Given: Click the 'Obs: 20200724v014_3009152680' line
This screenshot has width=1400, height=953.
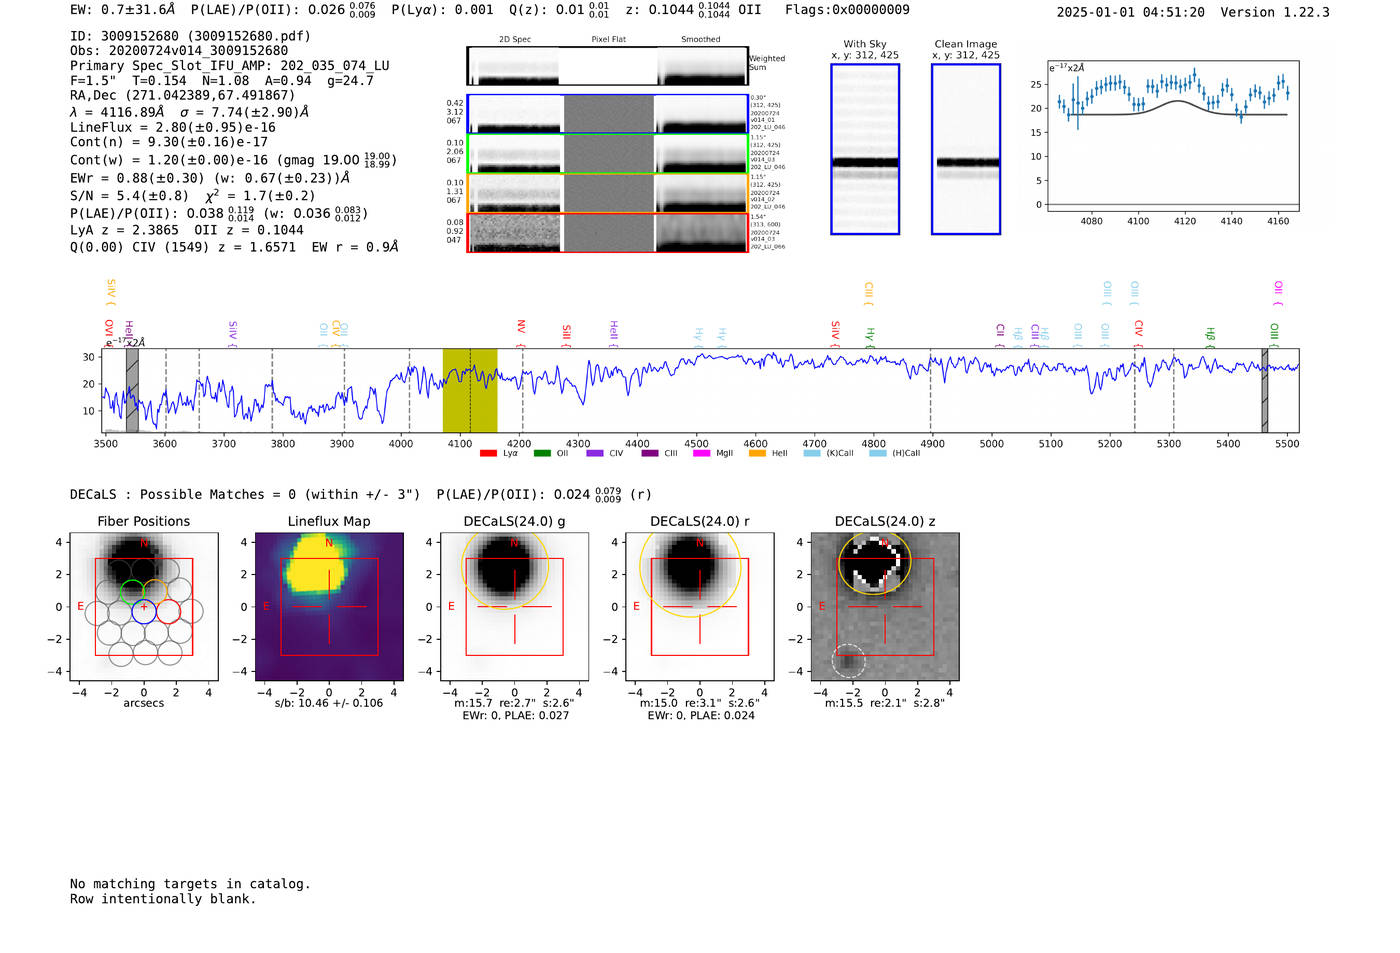Looking at the screenshot, I should click(x=179, y=51).
